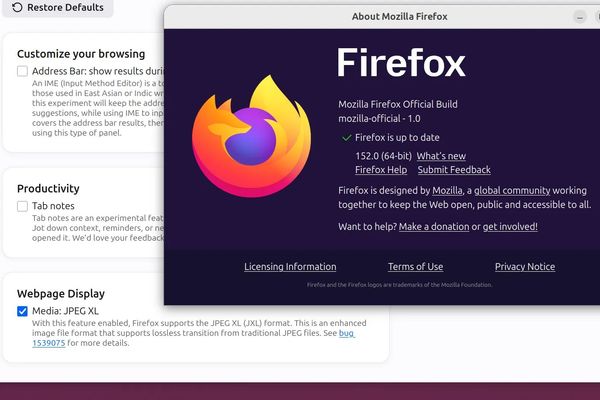Uncheck the Media: JPEG XL checkbox

(x=22, y=311)
